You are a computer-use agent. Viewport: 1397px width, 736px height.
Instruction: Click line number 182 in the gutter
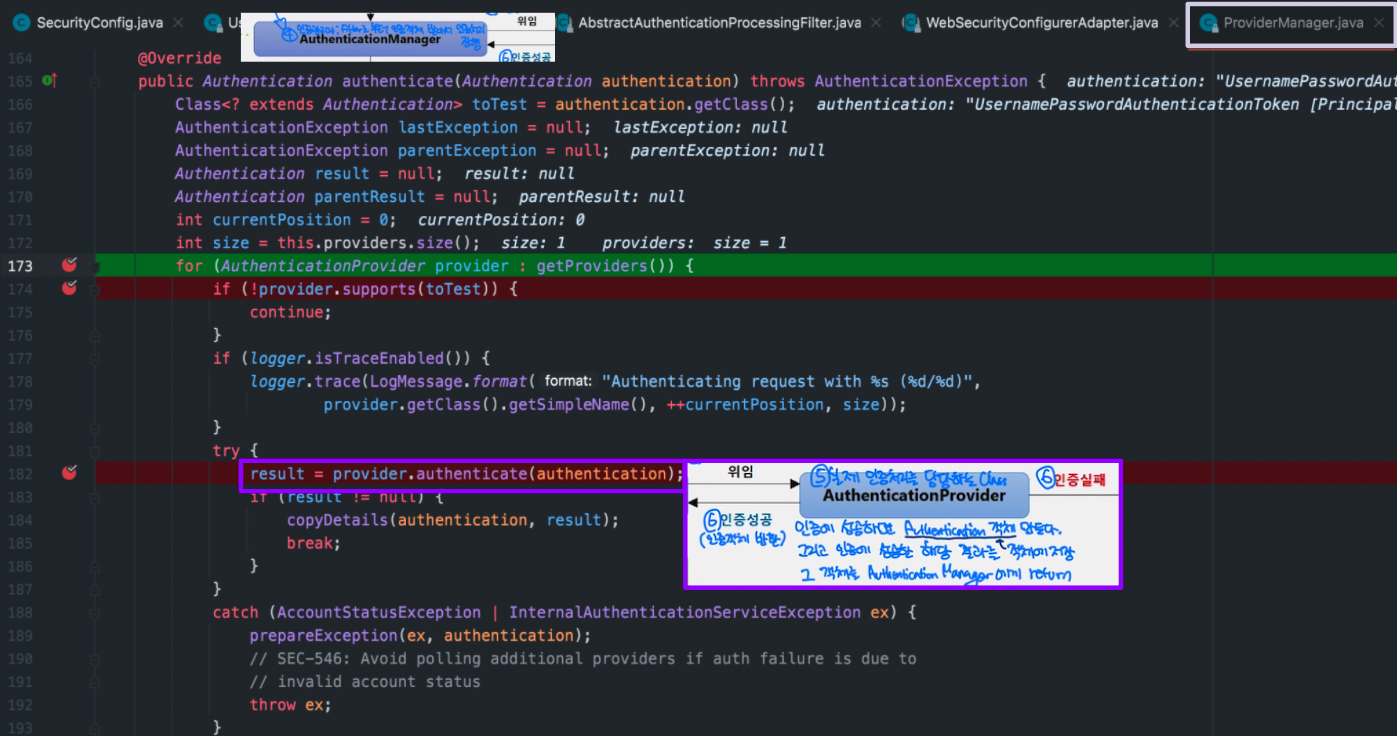click(21, 473)
